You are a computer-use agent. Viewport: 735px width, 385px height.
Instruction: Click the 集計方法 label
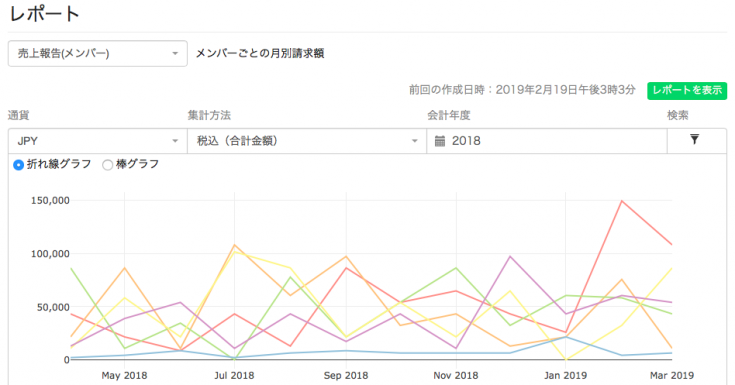210,115
